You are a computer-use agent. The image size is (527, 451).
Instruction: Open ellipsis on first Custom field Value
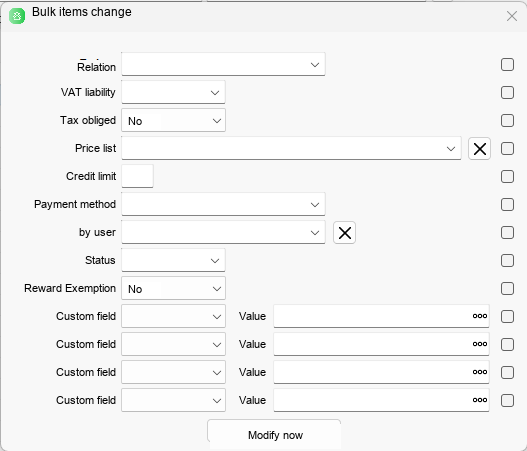(x=480, y=316)
